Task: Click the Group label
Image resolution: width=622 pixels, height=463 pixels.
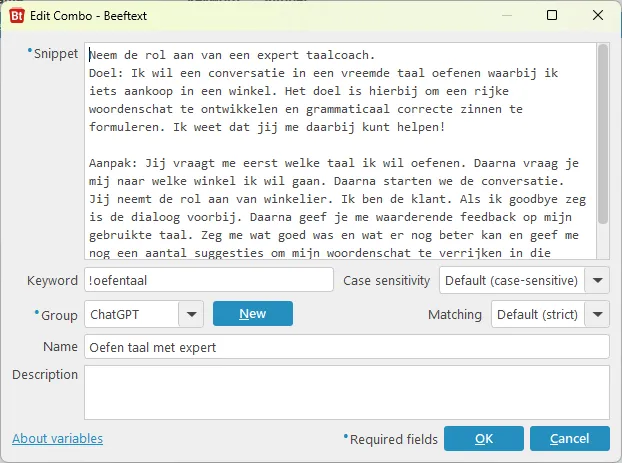Action: 59,315
